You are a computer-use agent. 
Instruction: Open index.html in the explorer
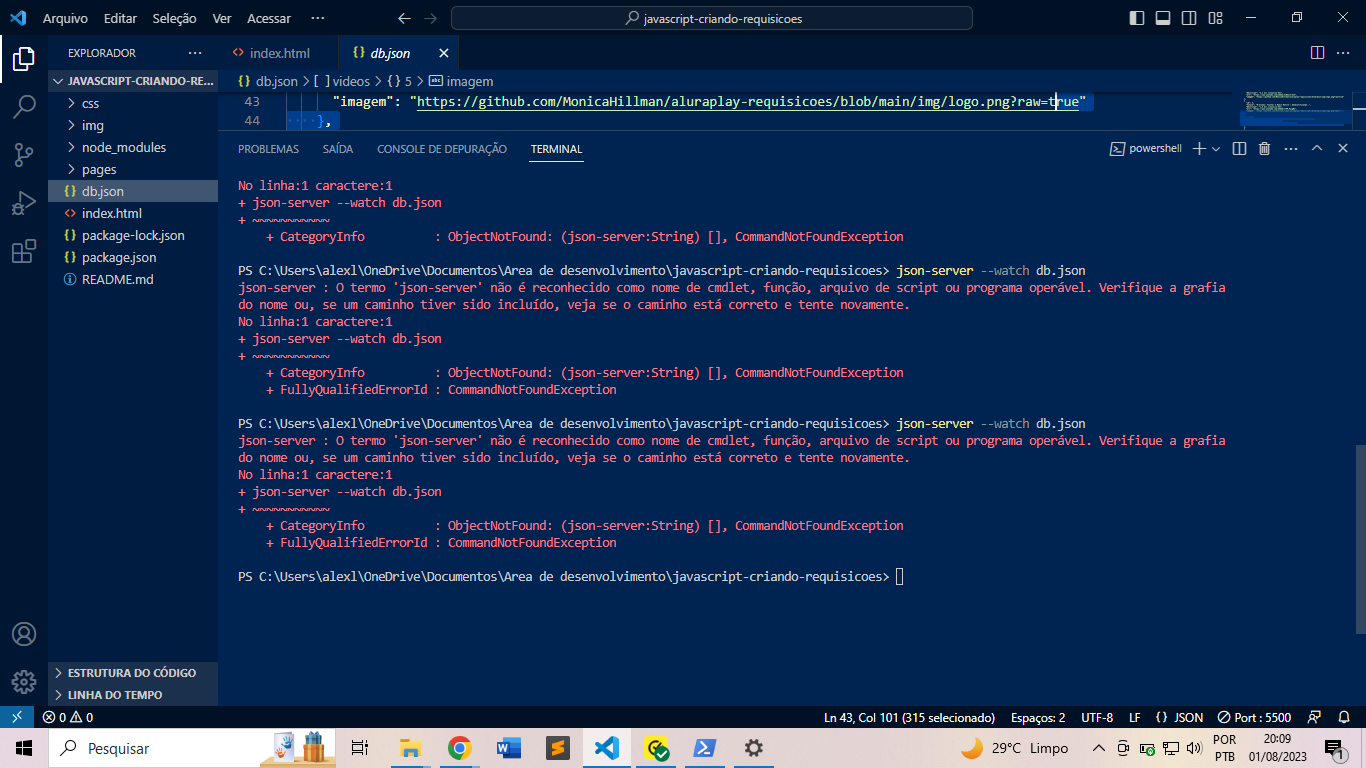click(133, 213)
